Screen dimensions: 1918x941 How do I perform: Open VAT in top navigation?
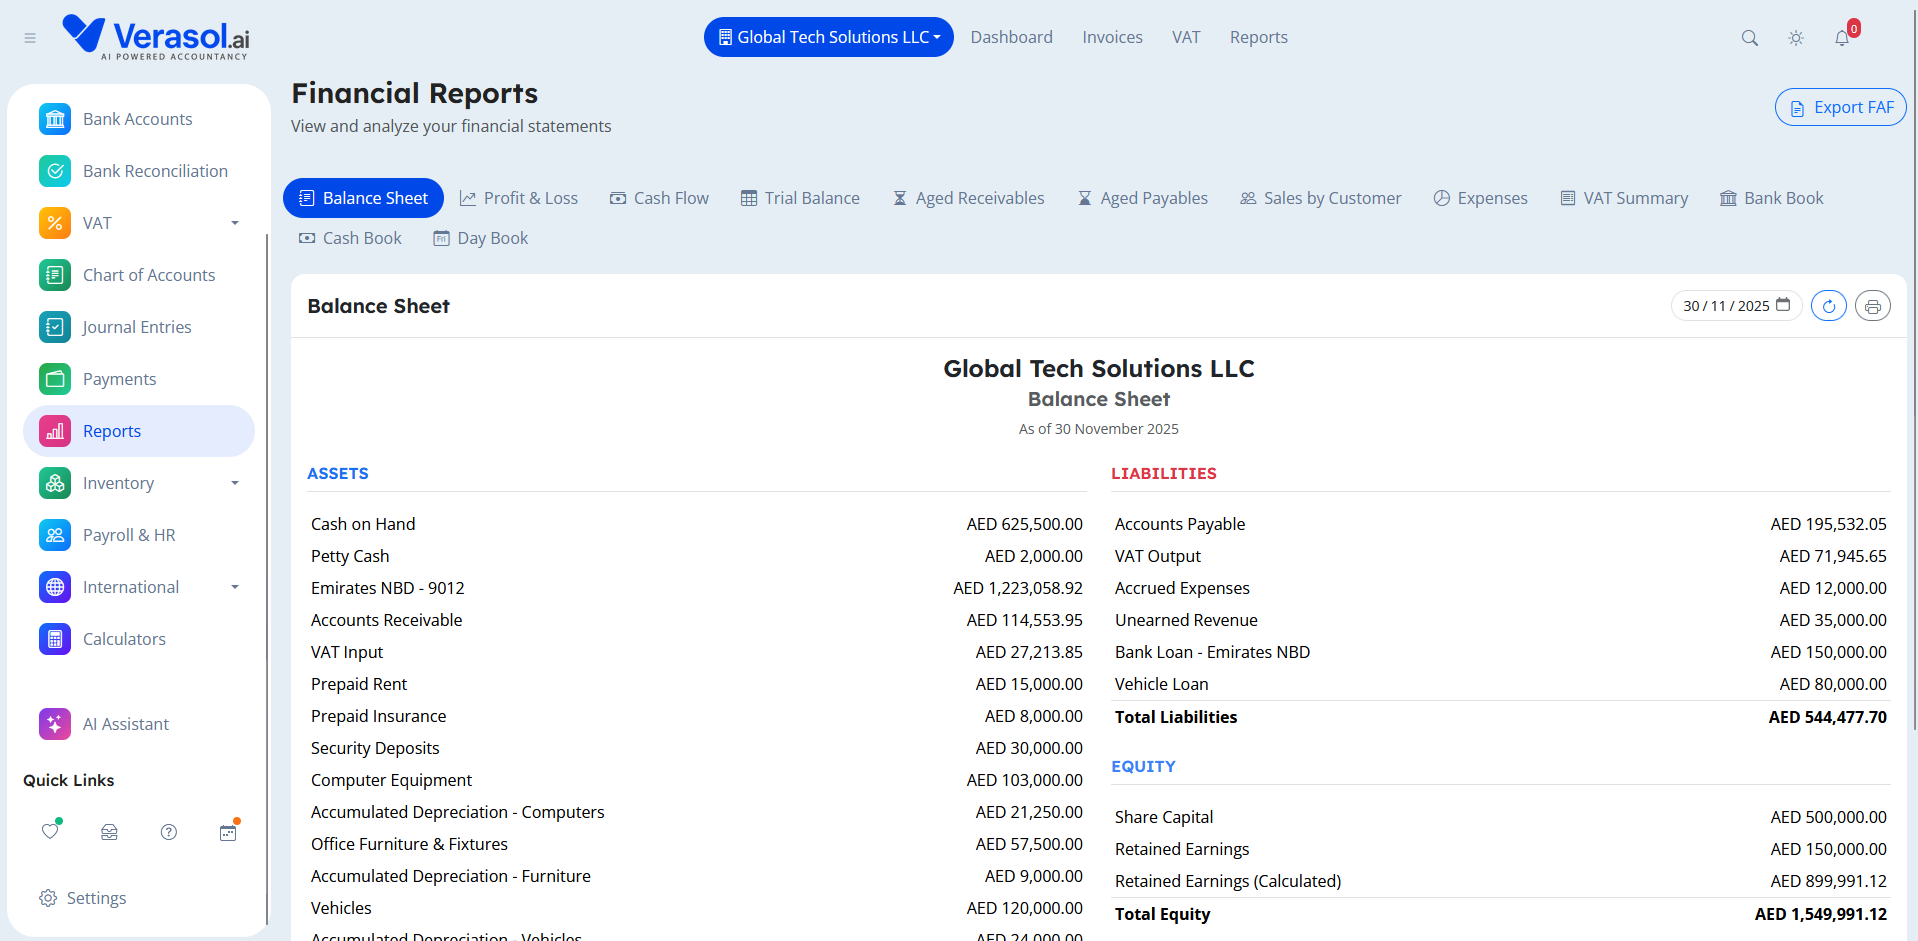coord(1186,37)
